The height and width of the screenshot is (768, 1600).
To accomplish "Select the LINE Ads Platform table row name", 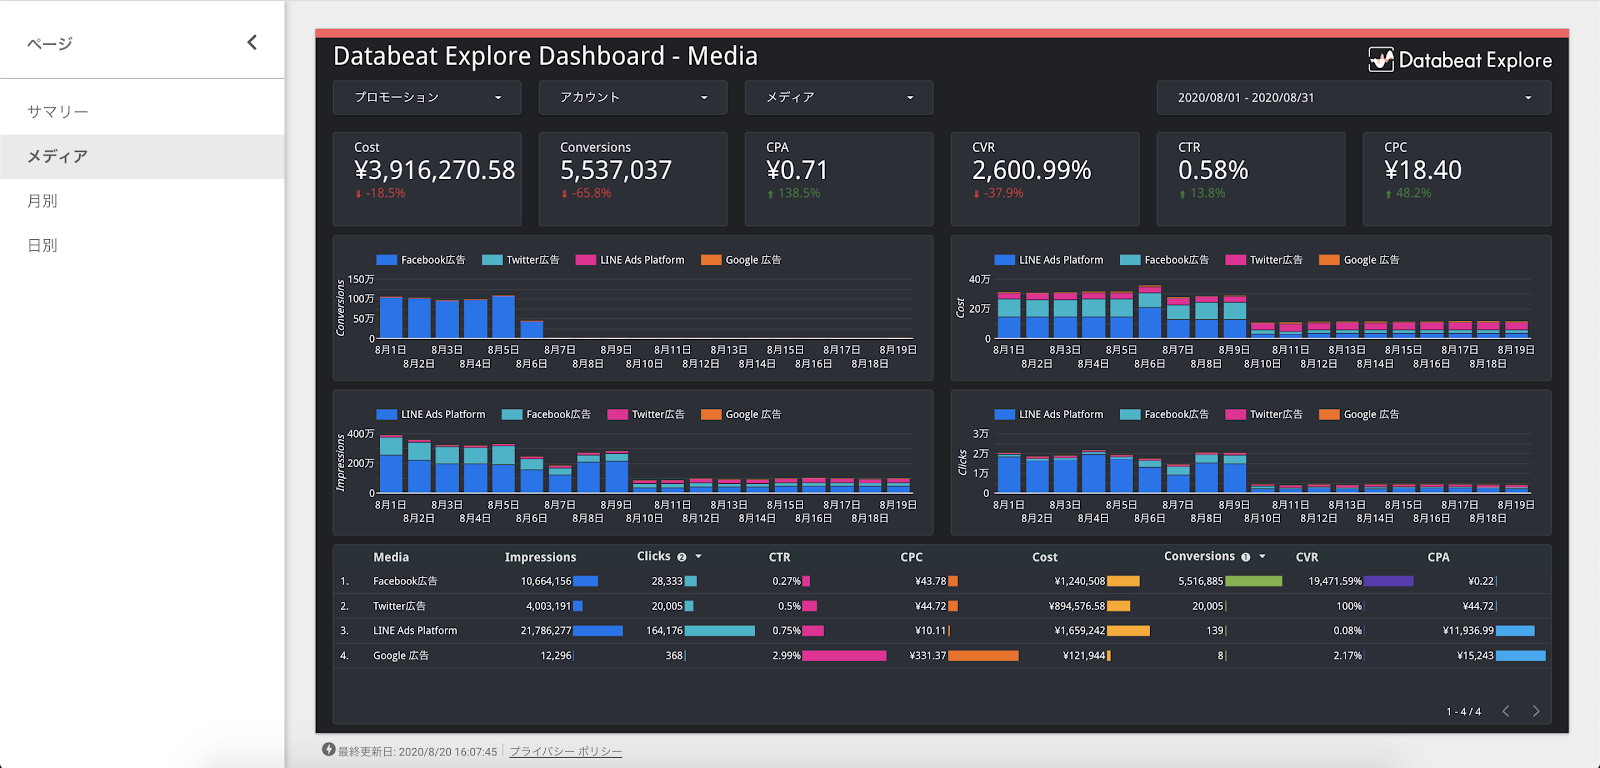I will click(415, 631).
